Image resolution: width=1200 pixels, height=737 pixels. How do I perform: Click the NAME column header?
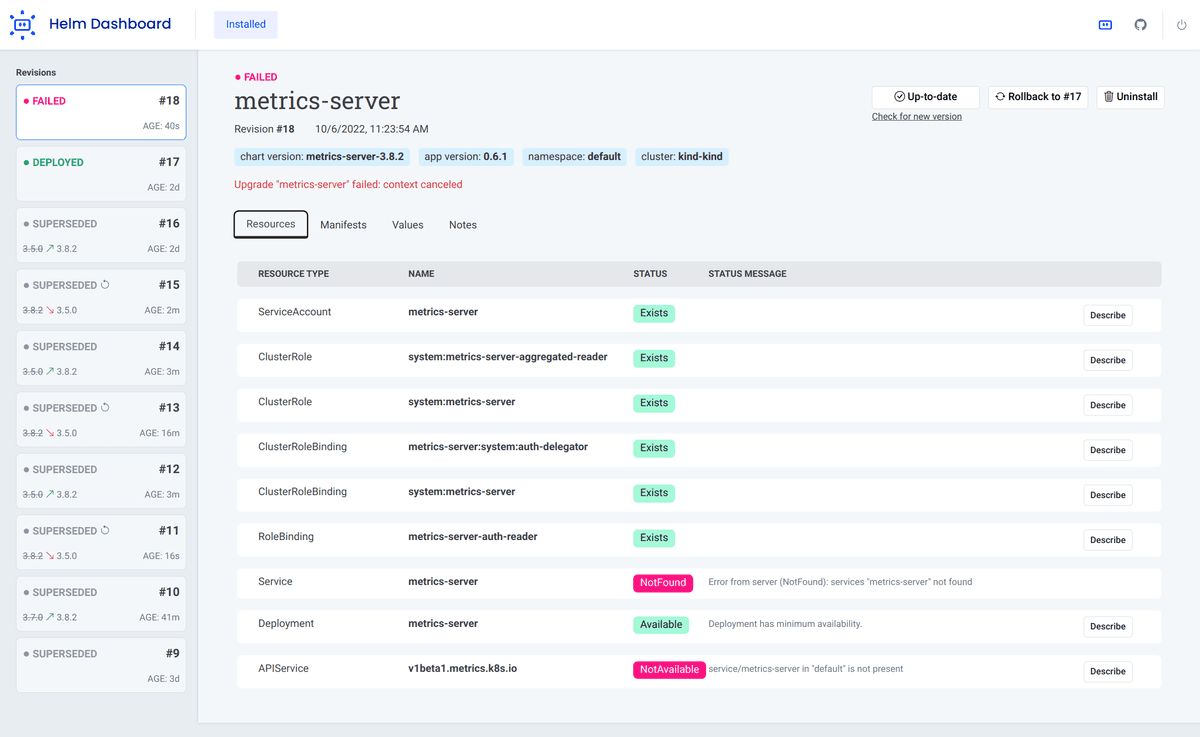click(421, 274)
